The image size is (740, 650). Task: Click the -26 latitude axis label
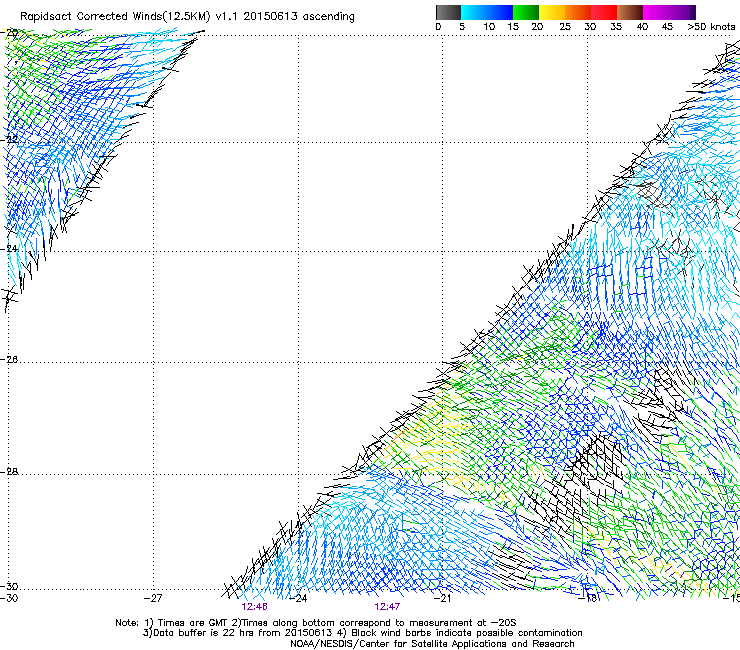[9, 360]
